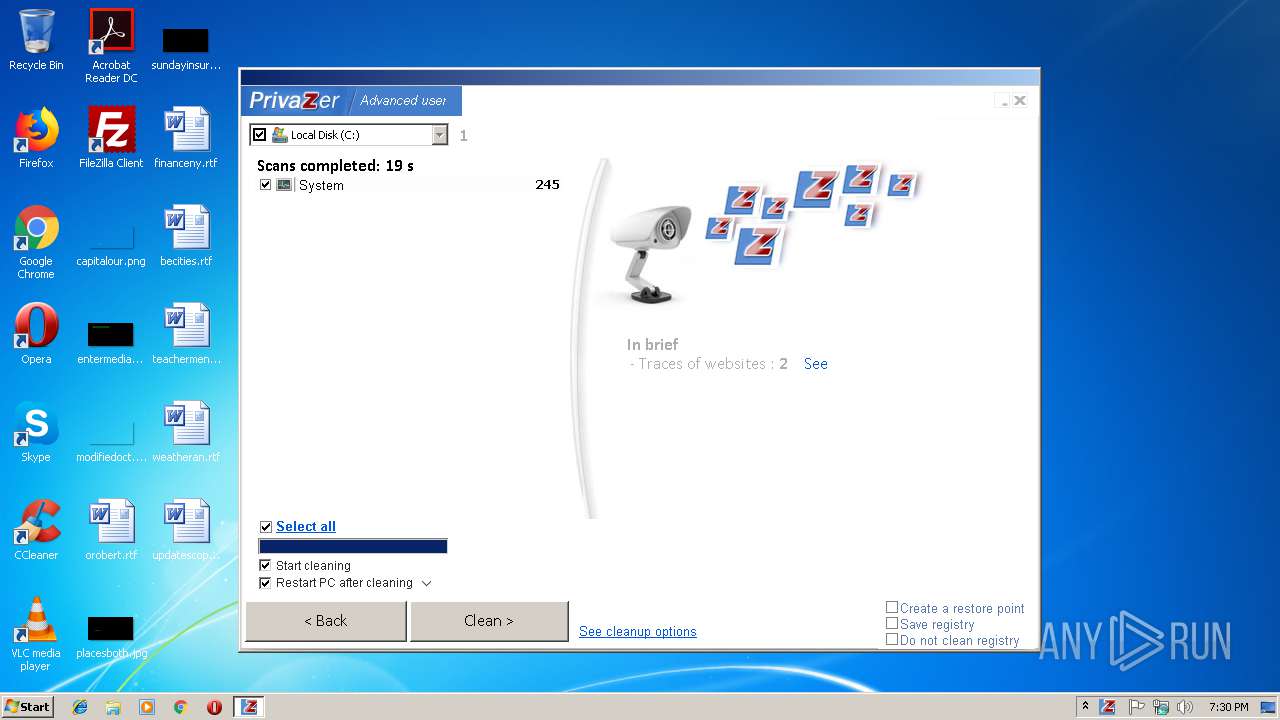Click the scan progress bar

(x=353, y=546)
